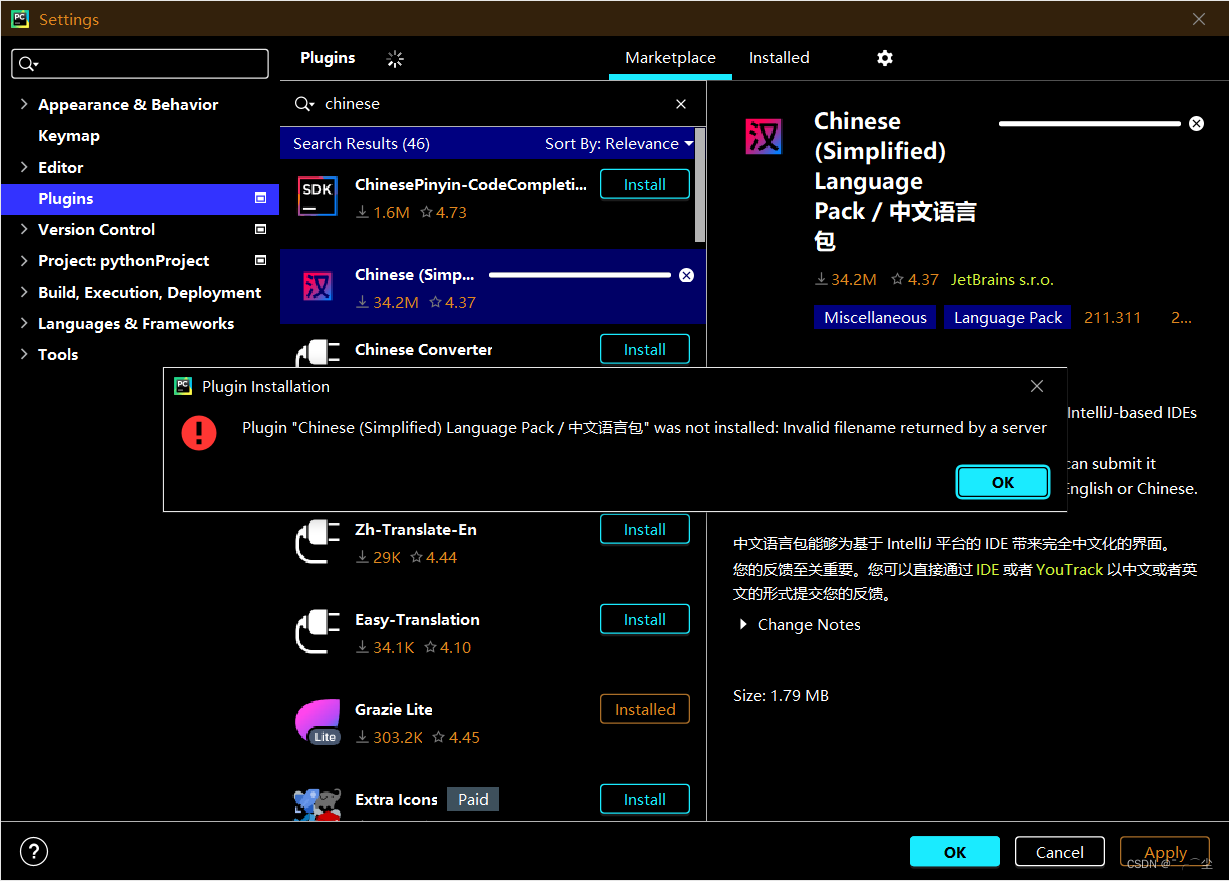The height and width of the screenshot is (881, 1229).
Task: Open the YouTrack link in description
Action: [x=1069, y=568]
